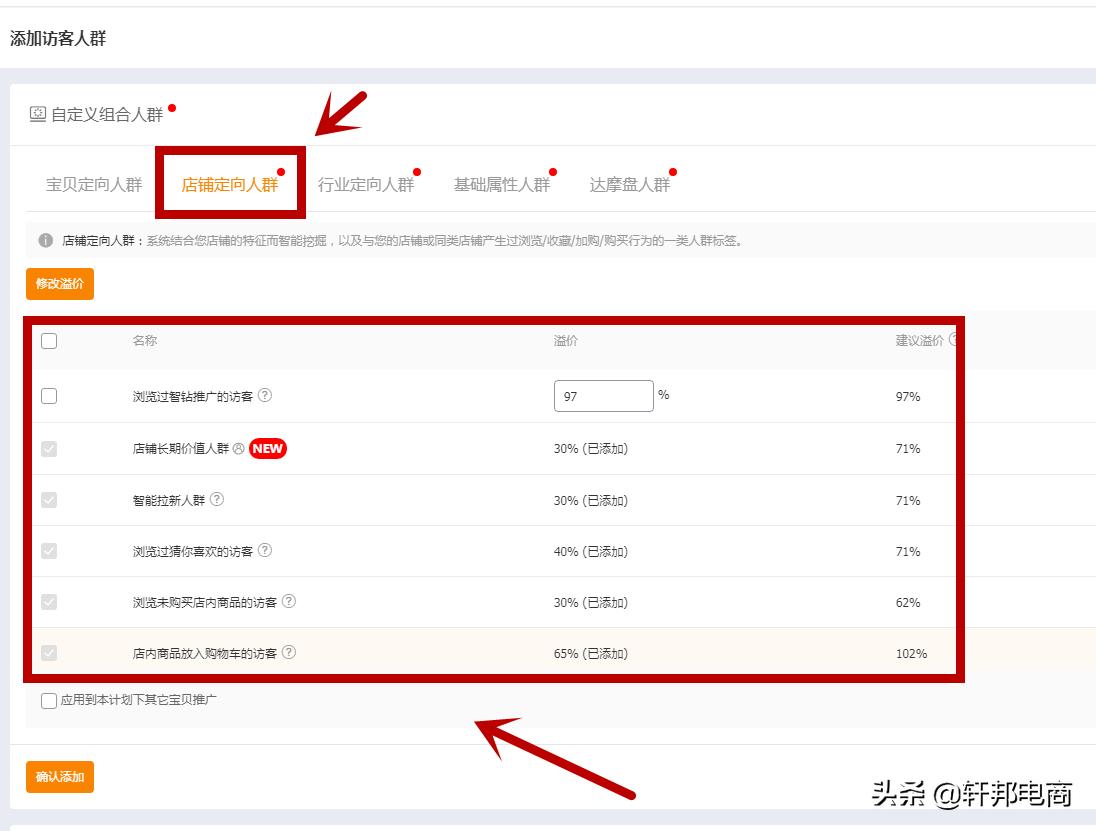Click the 修改溢价 button
1096x831 pixels.
point(60,284)
